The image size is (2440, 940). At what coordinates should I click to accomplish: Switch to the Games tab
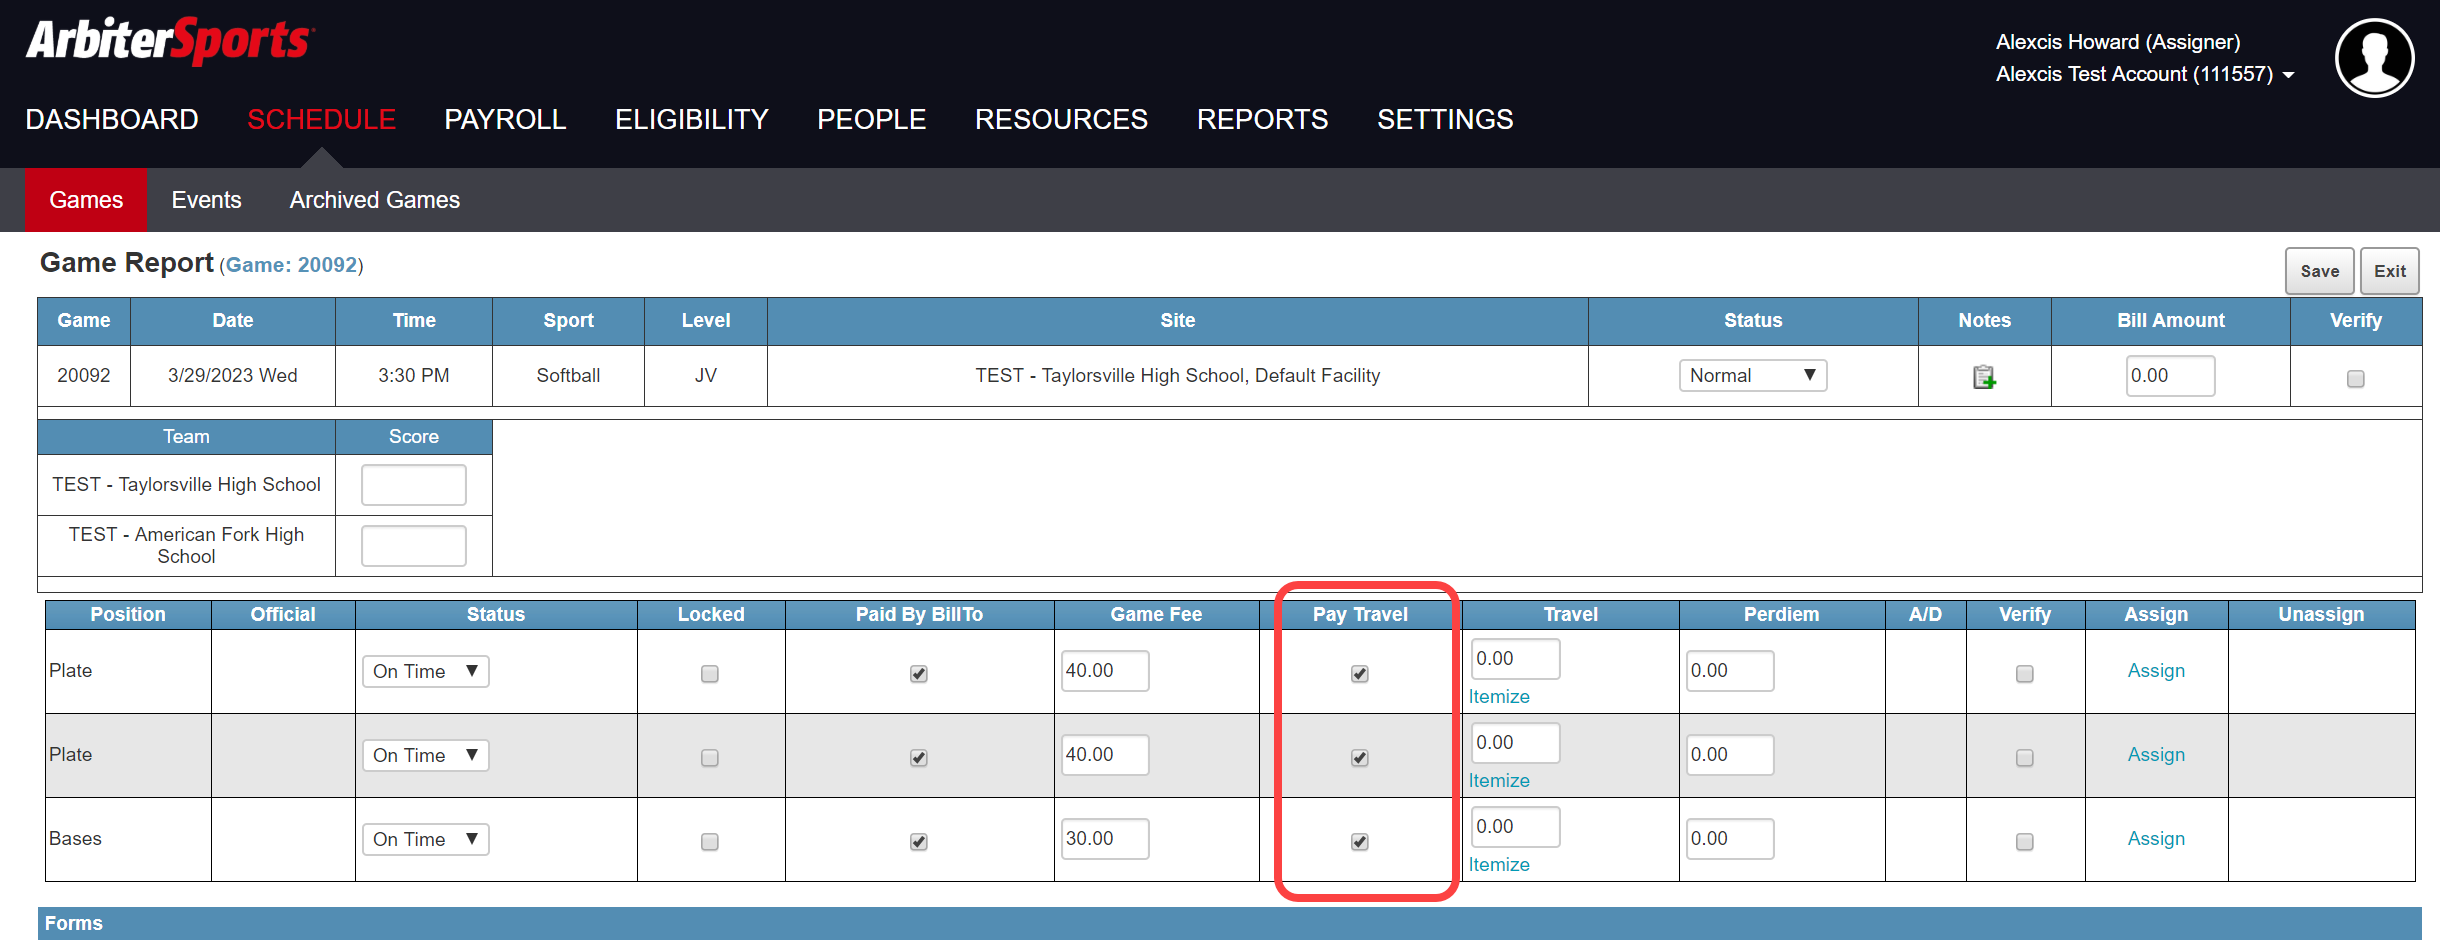[86, 200]
